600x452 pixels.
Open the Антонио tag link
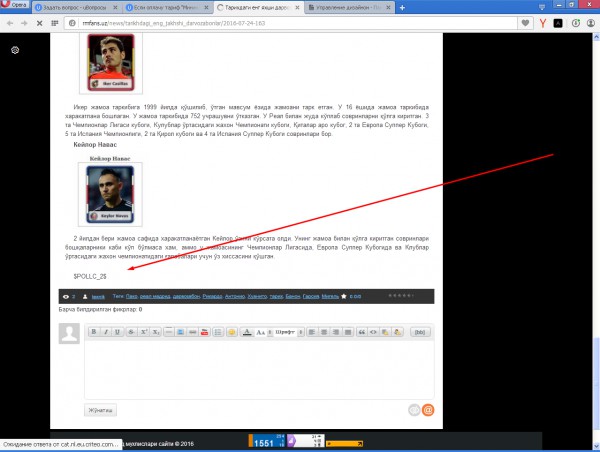[x=235, y=296]
